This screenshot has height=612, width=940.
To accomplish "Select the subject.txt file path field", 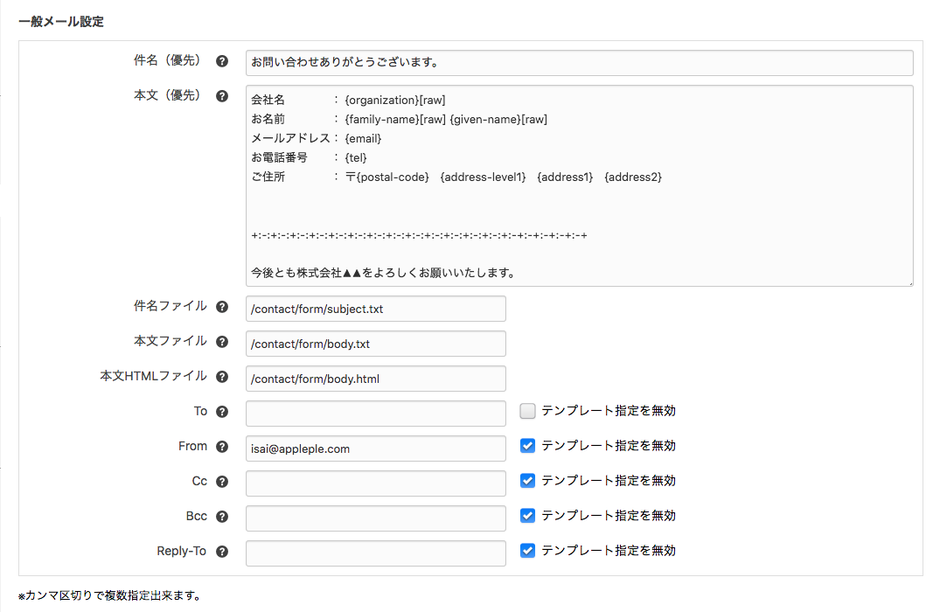I will point(375,308).
